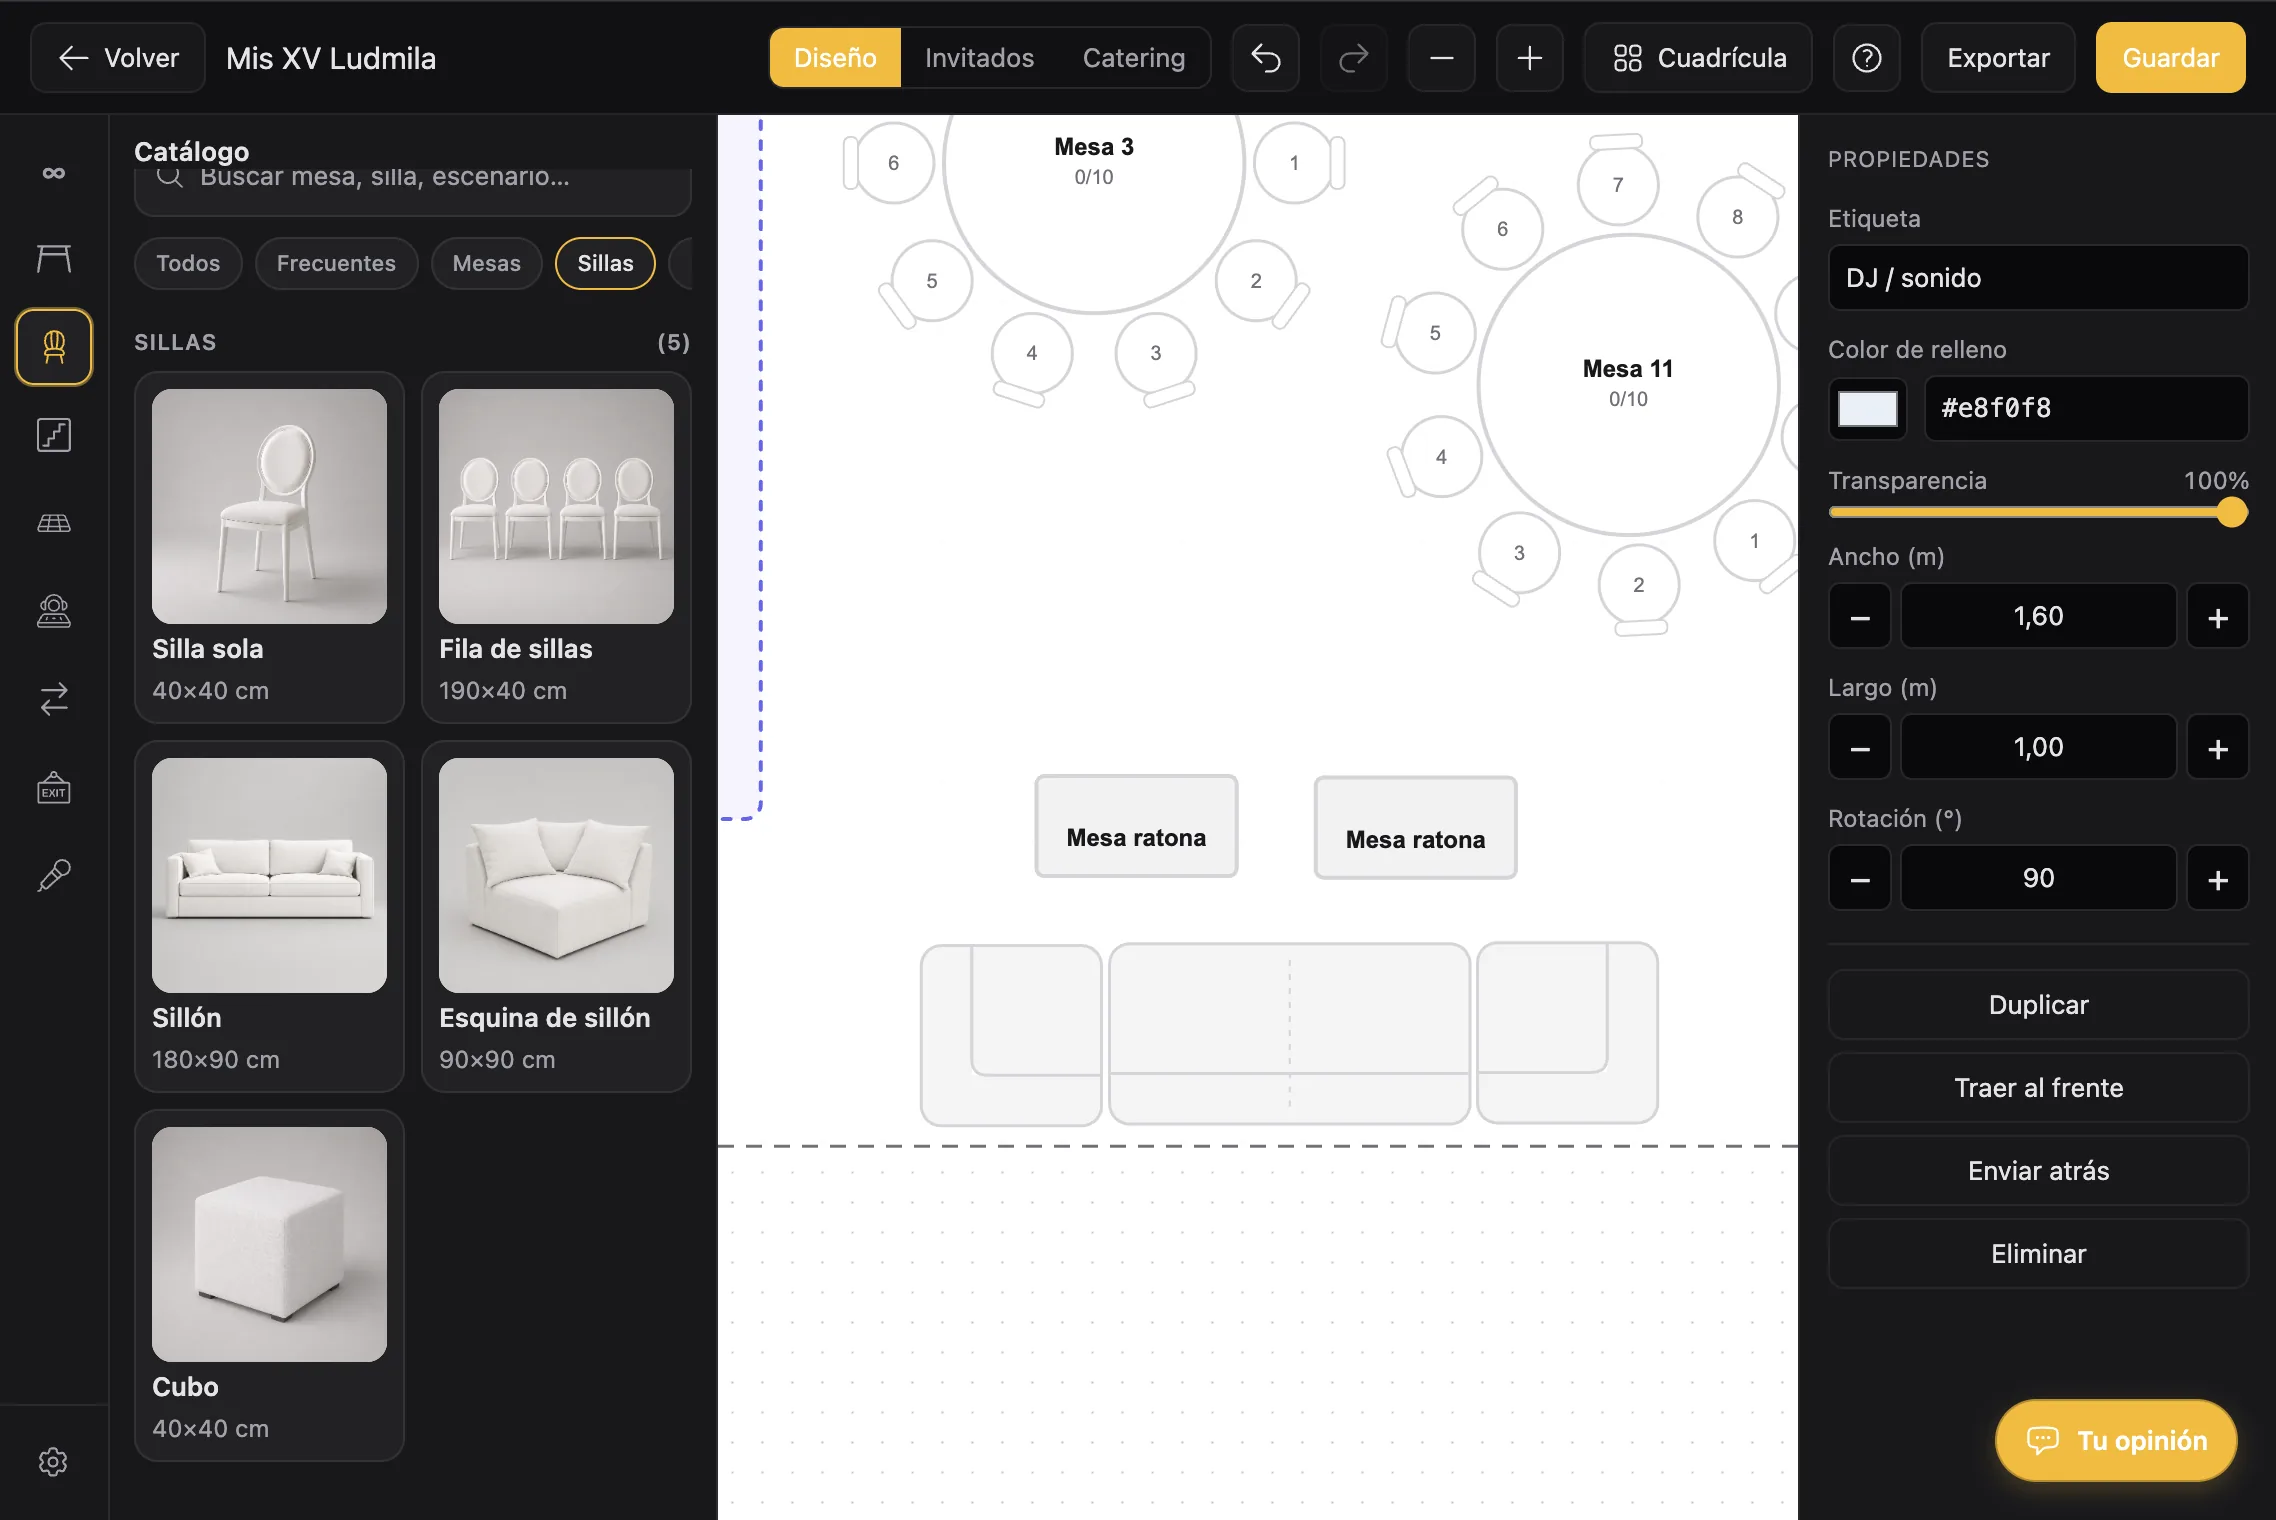This screenshot has height=1520, width=2276.
Task: Select the Frecuentes filter chip
Action: [336, 263]
